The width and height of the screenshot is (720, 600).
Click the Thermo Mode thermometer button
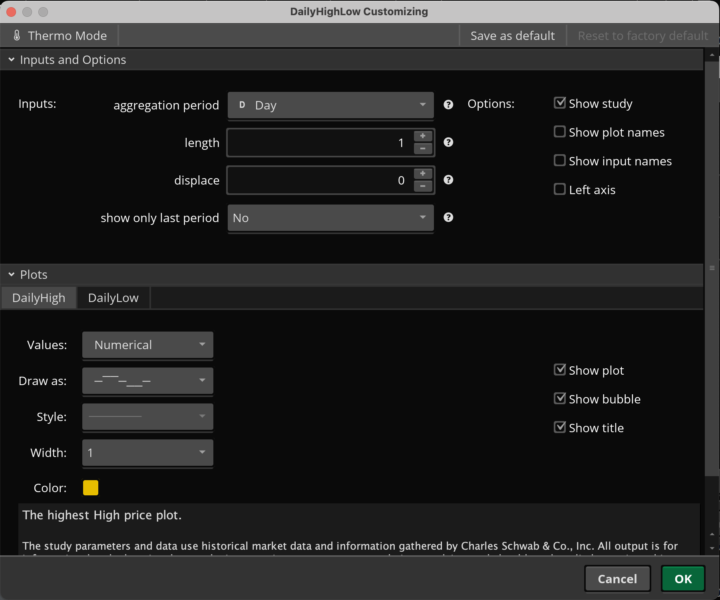click(x=59, y=35)
